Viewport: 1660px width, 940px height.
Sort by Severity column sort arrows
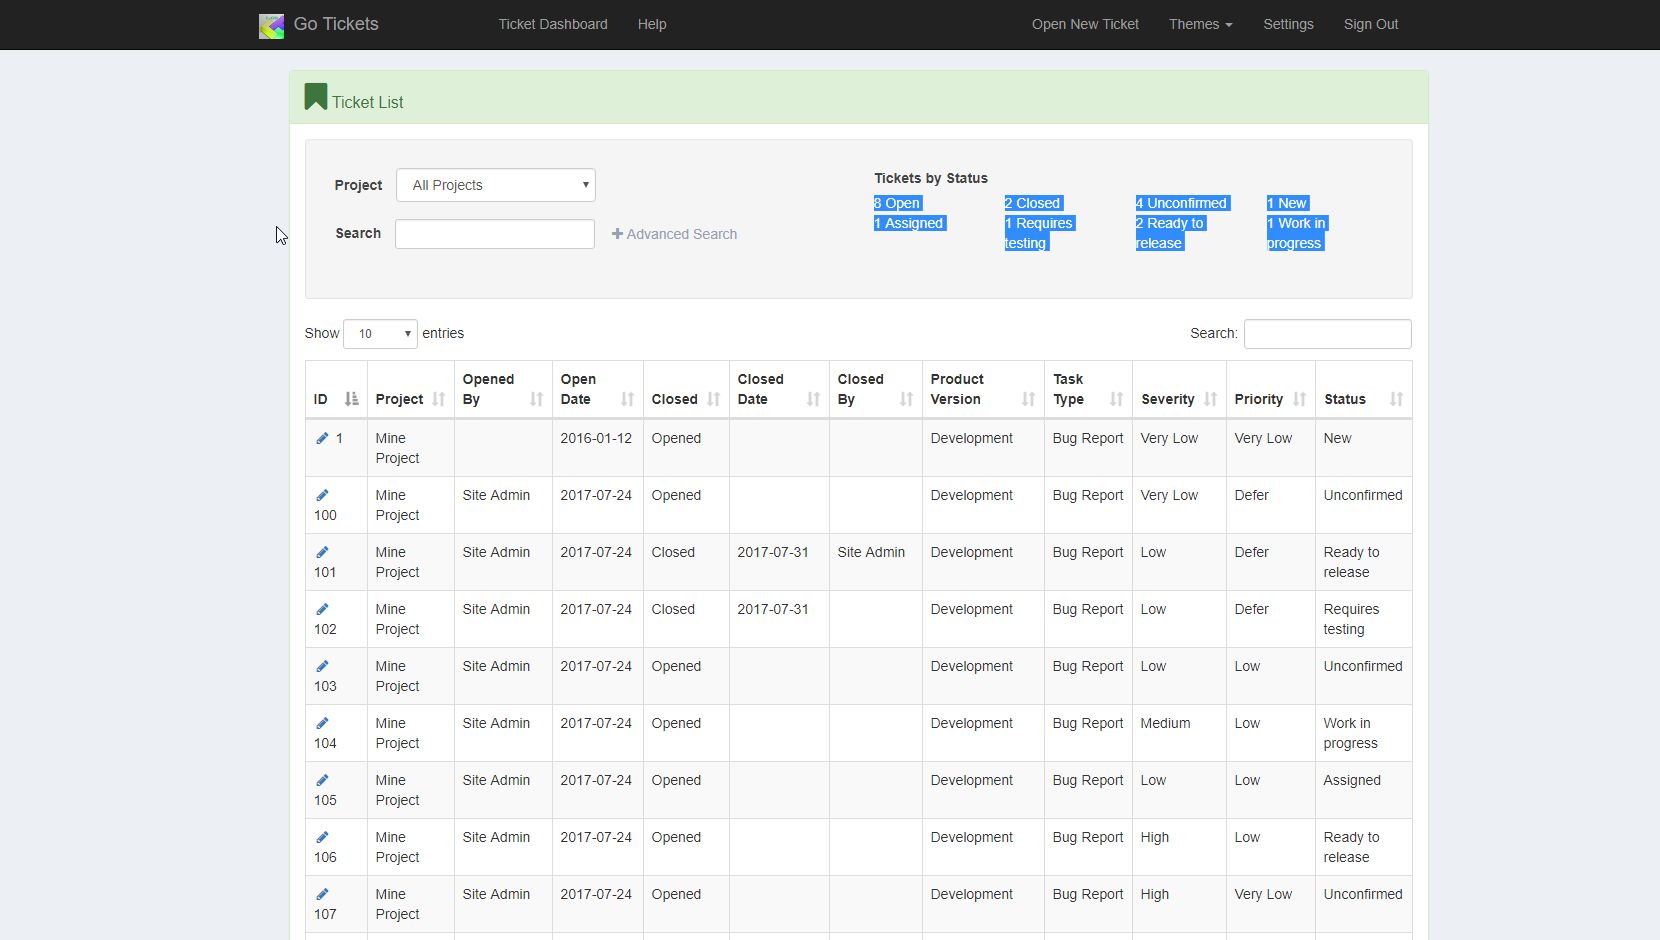point(1210,399)
